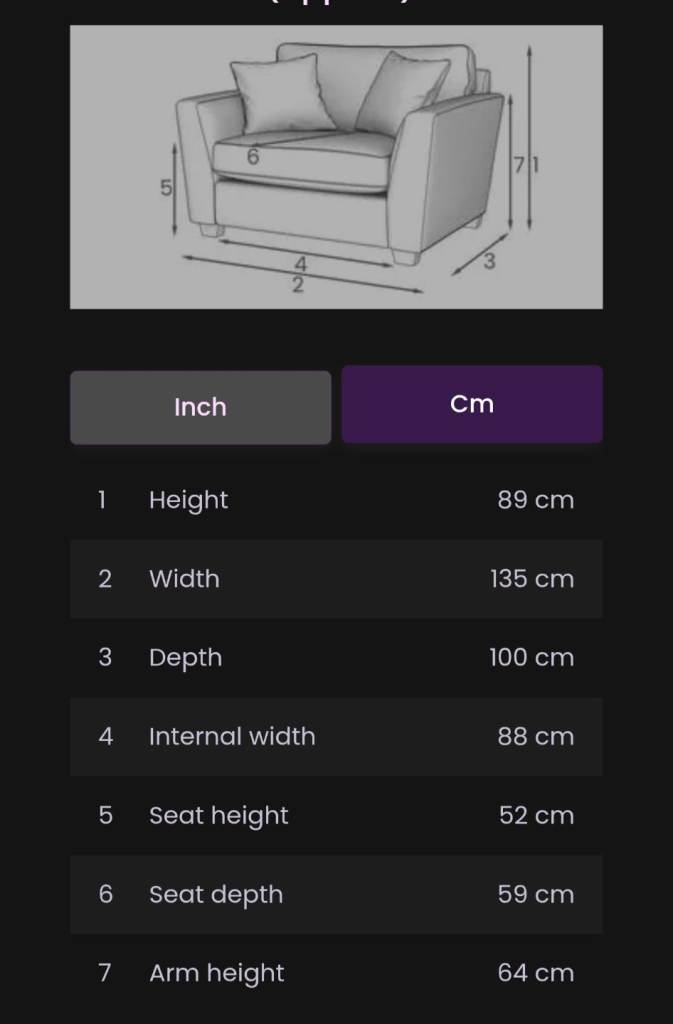
Task: Click the 89 cm height value
Action: (x=535, y=500)
